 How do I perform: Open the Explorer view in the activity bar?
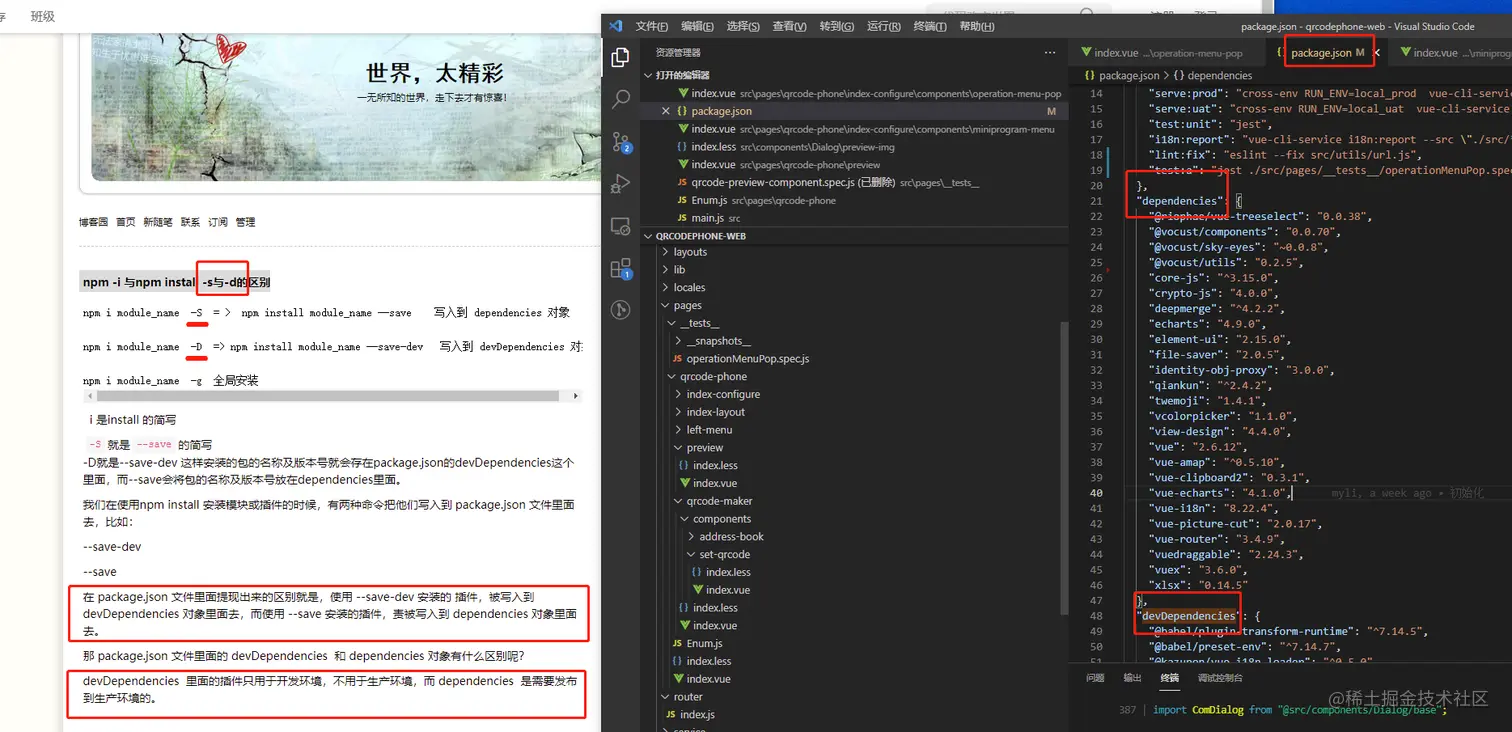620,57
